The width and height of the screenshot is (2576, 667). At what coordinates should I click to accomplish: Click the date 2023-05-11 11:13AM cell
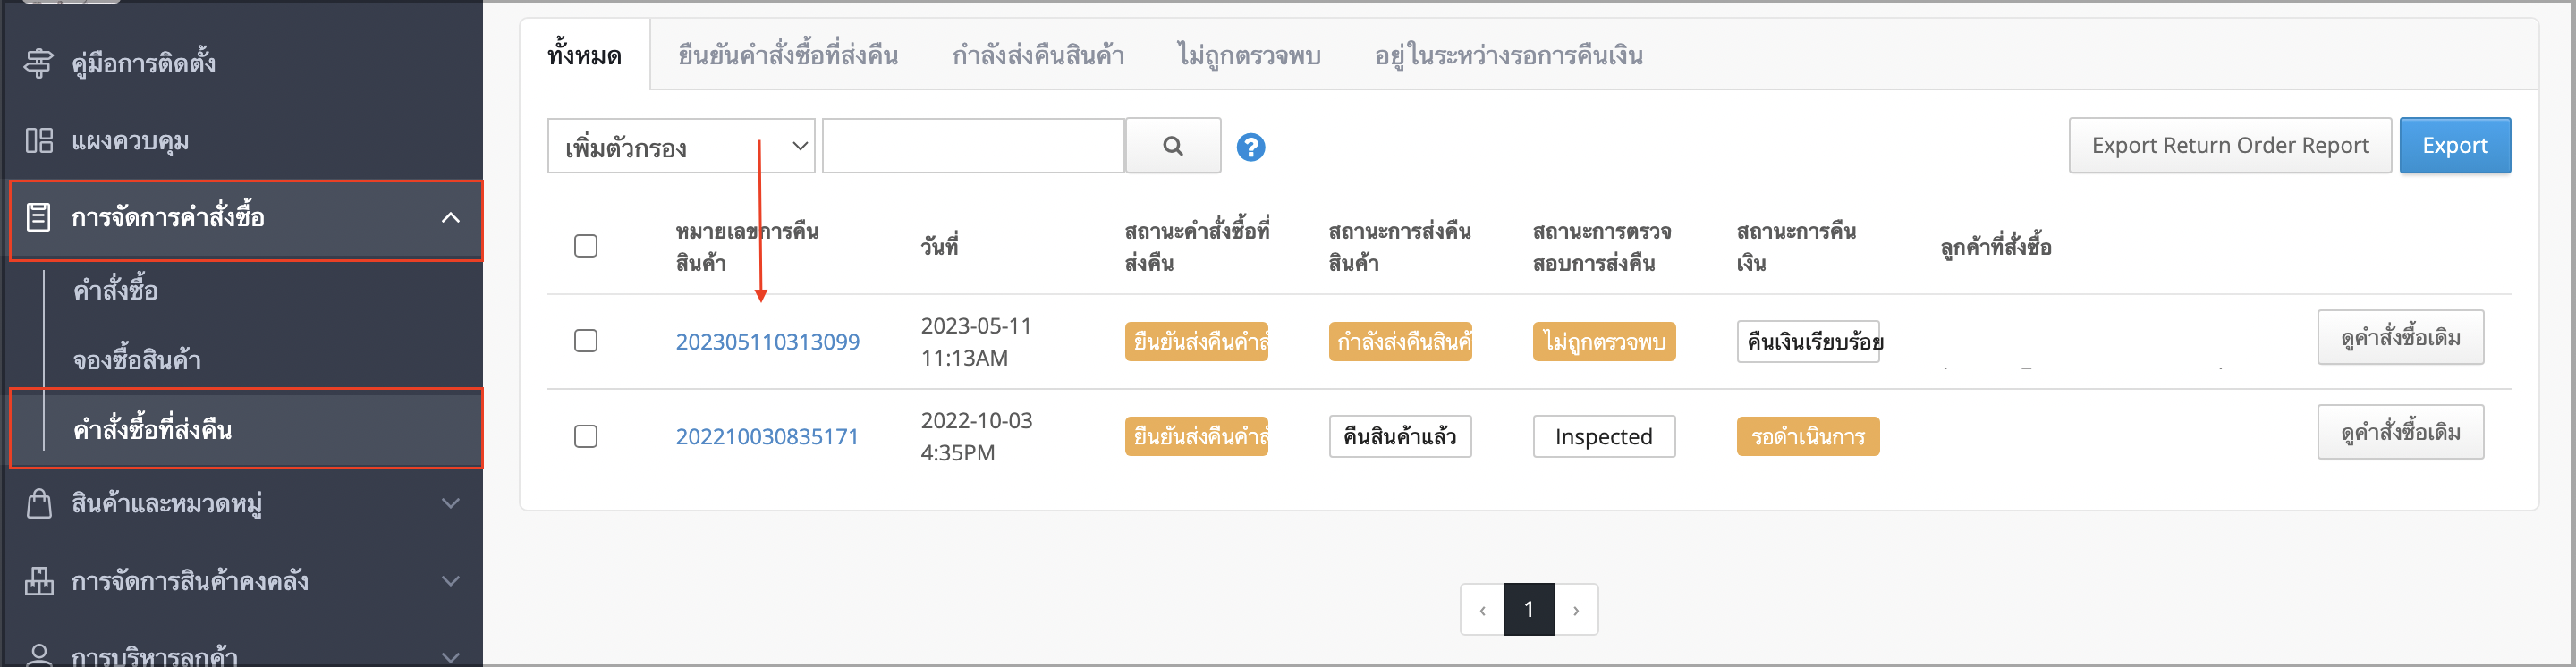point(976,342)
